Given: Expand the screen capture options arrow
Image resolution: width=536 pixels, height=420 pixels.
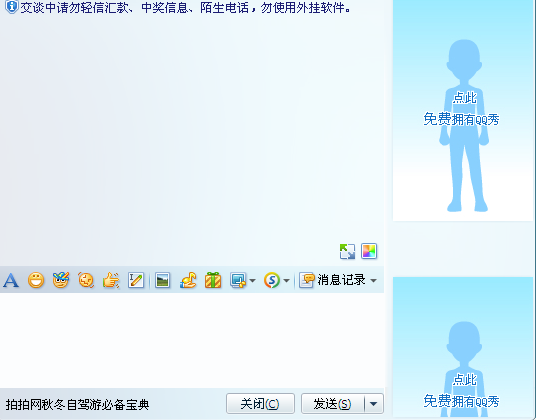Looking at the screenshot, I should (x=253, y=281).
